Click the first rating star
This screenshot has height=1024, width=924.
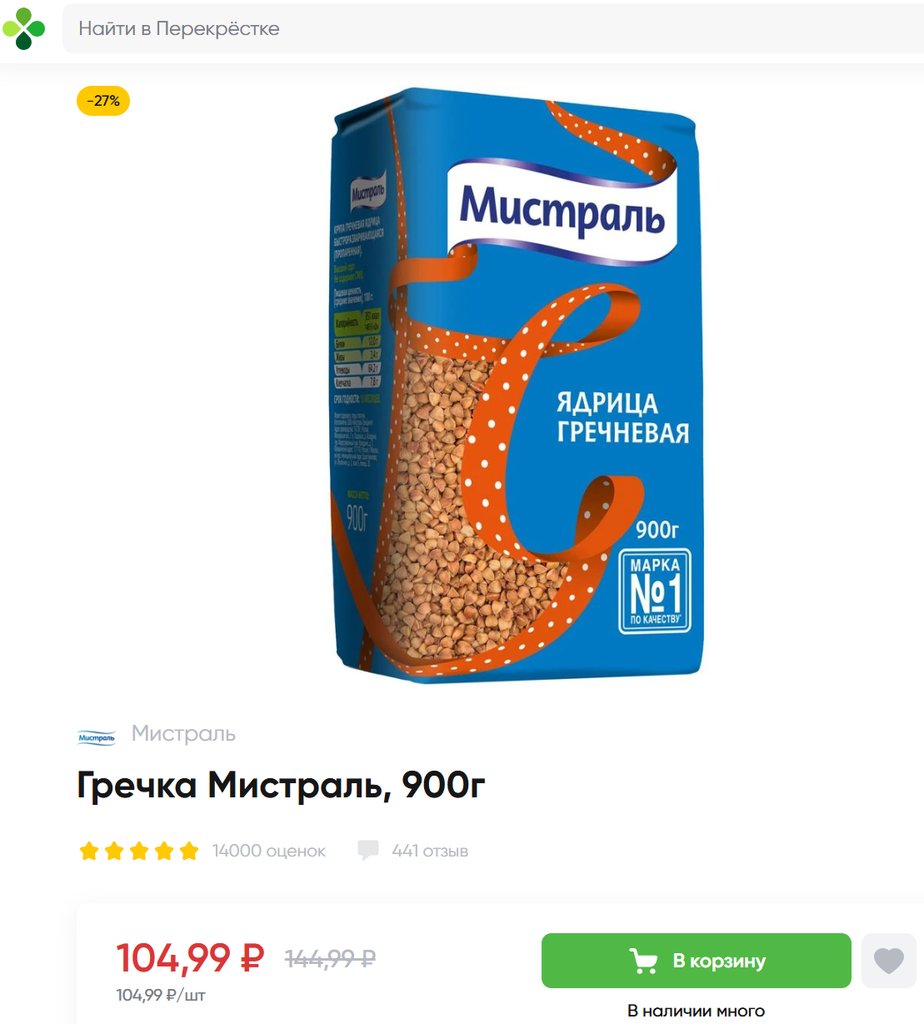pos(89,851)
